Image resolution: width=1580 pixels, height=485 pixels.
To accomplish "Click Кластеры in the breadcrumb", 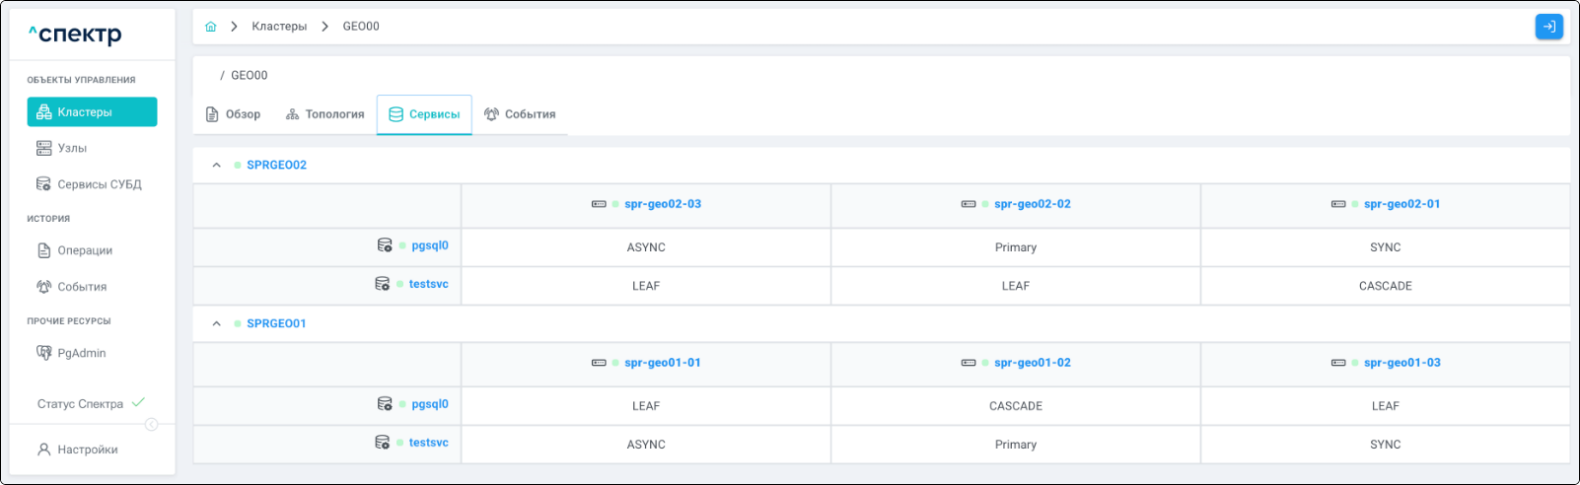I will 279,27.
